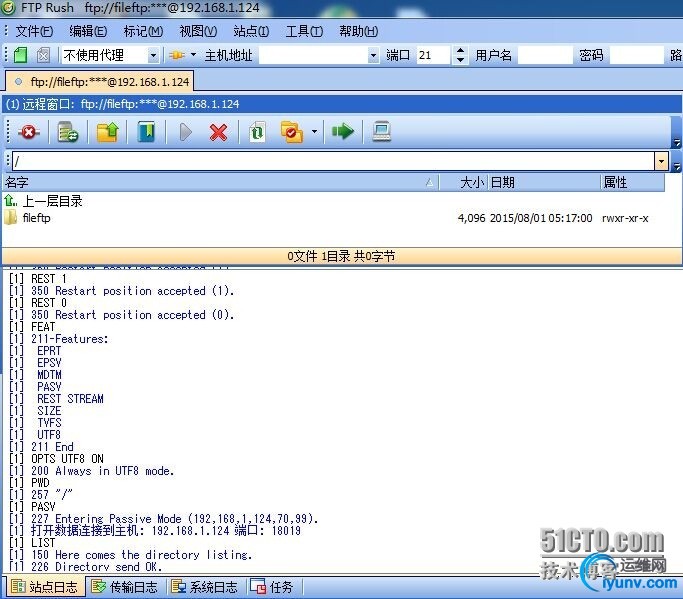Open dropdown beside folders check icon
683x599 pixels.
pyautogui.click(x=314, y=132)
